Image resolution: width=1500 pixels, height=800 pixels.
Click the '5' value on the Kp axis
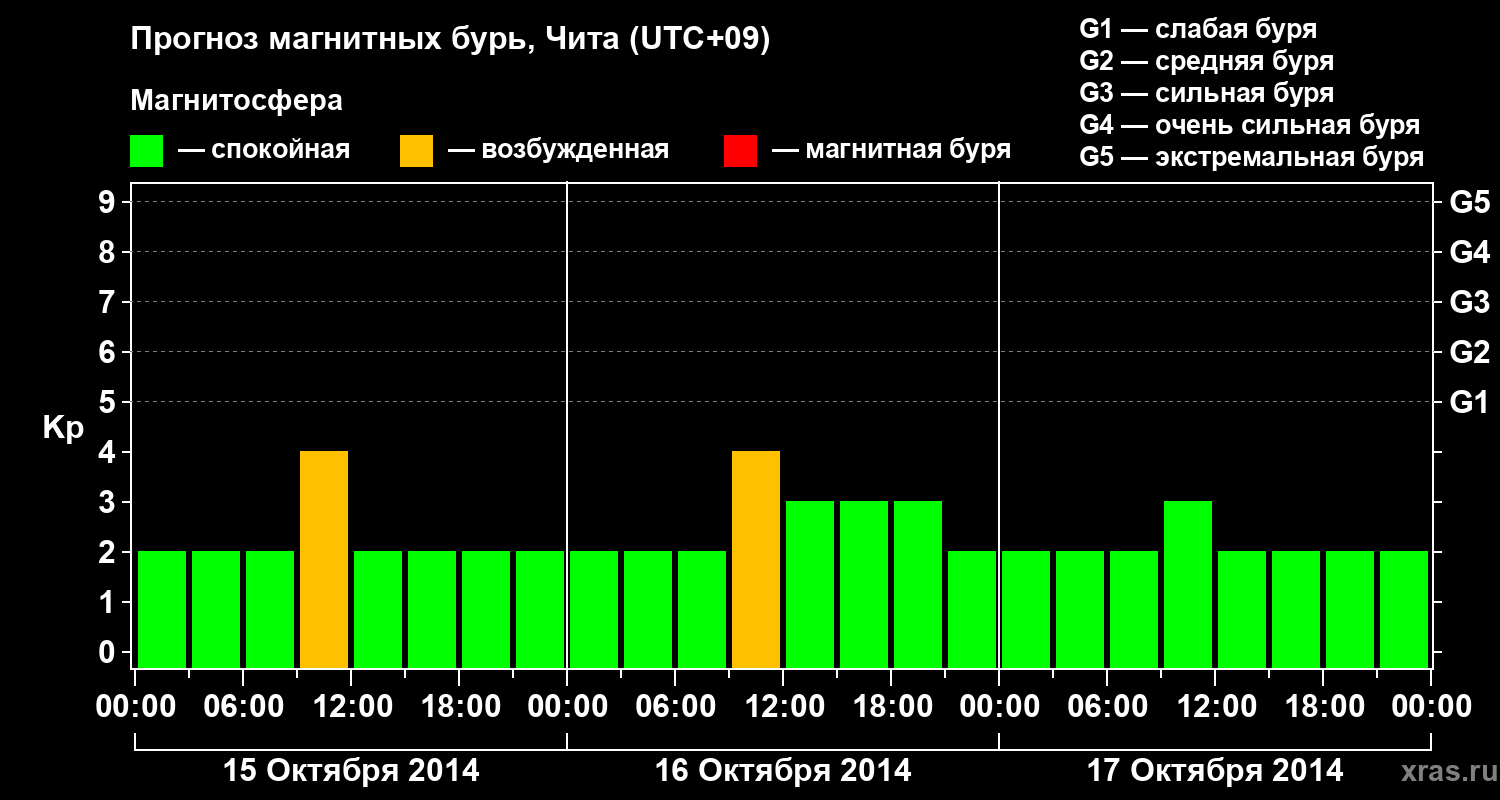[109, 402]
